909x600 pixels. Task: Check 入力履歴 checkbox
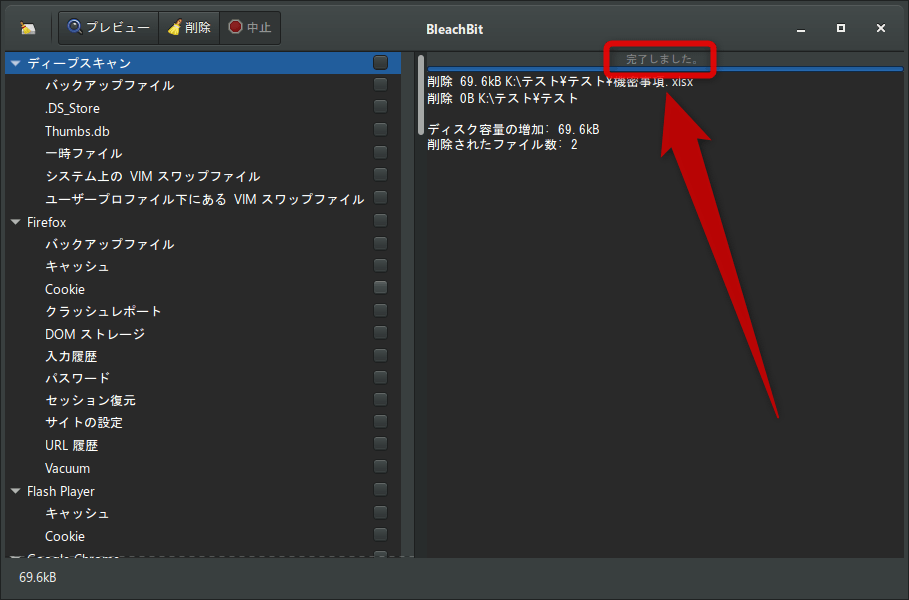(380, 355)
